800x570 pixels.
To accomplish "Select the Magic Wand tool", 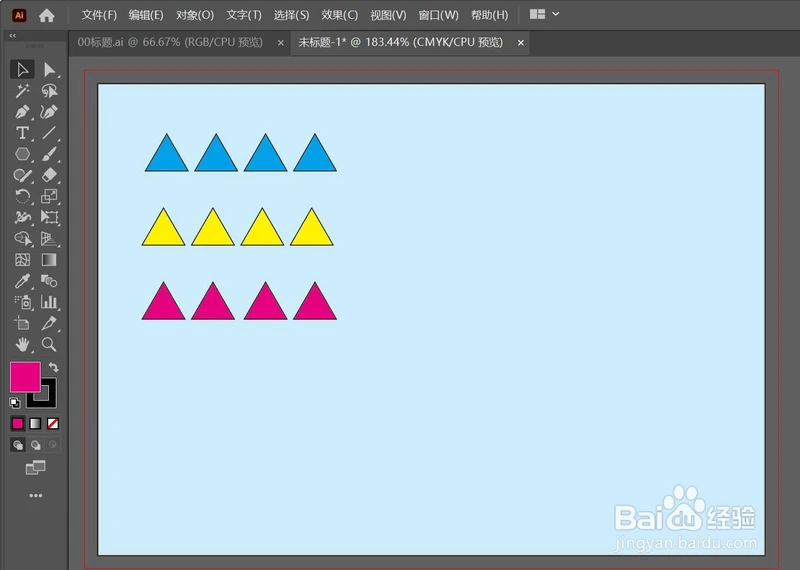I will (22, 91).
